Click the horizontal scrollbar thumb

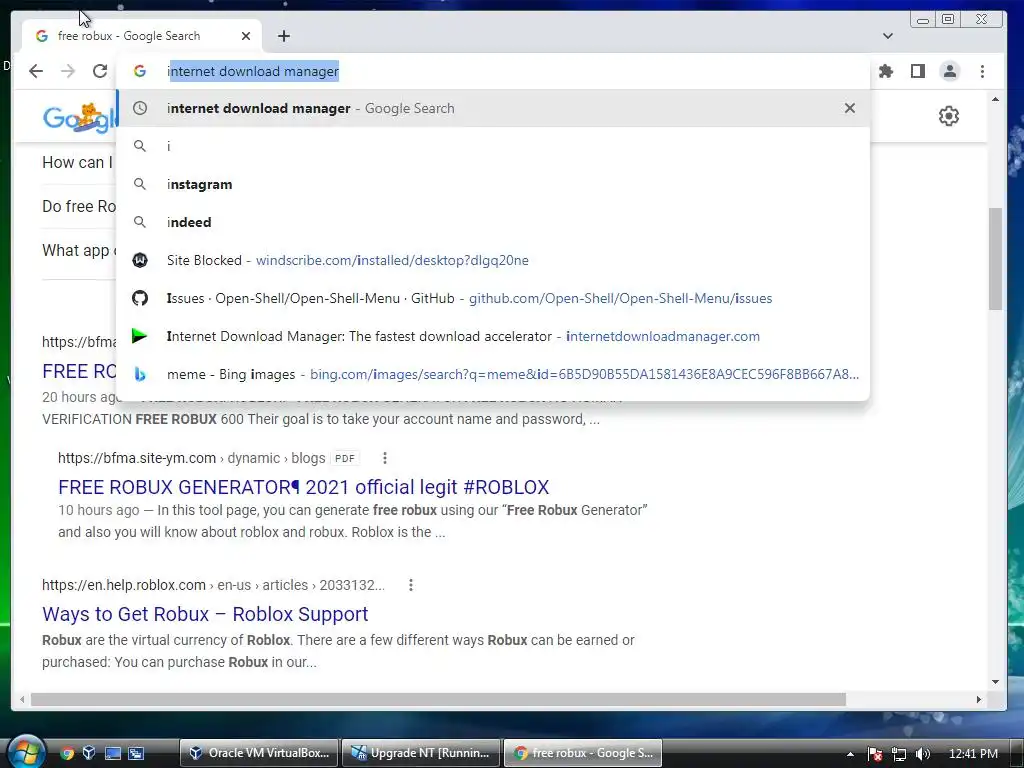[x=438, y=699]
